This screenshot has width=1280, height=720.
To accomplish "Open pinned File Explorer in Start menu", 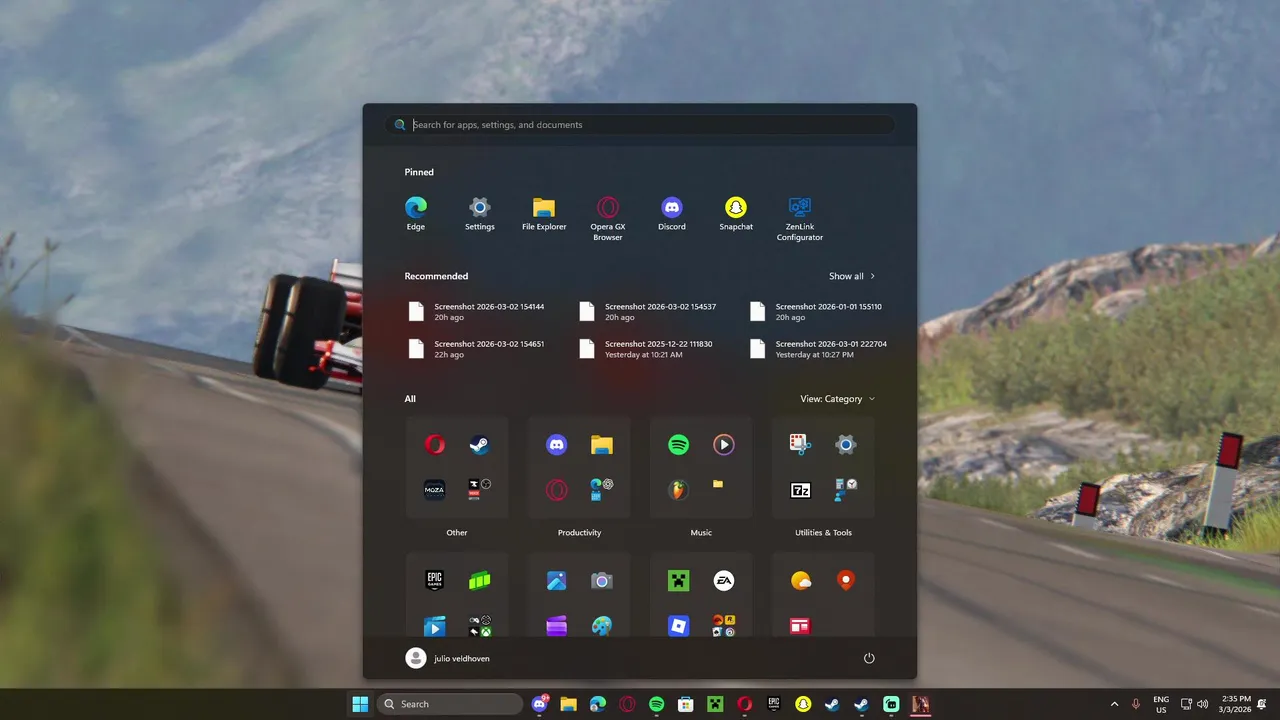I will [x=544, y=214].
